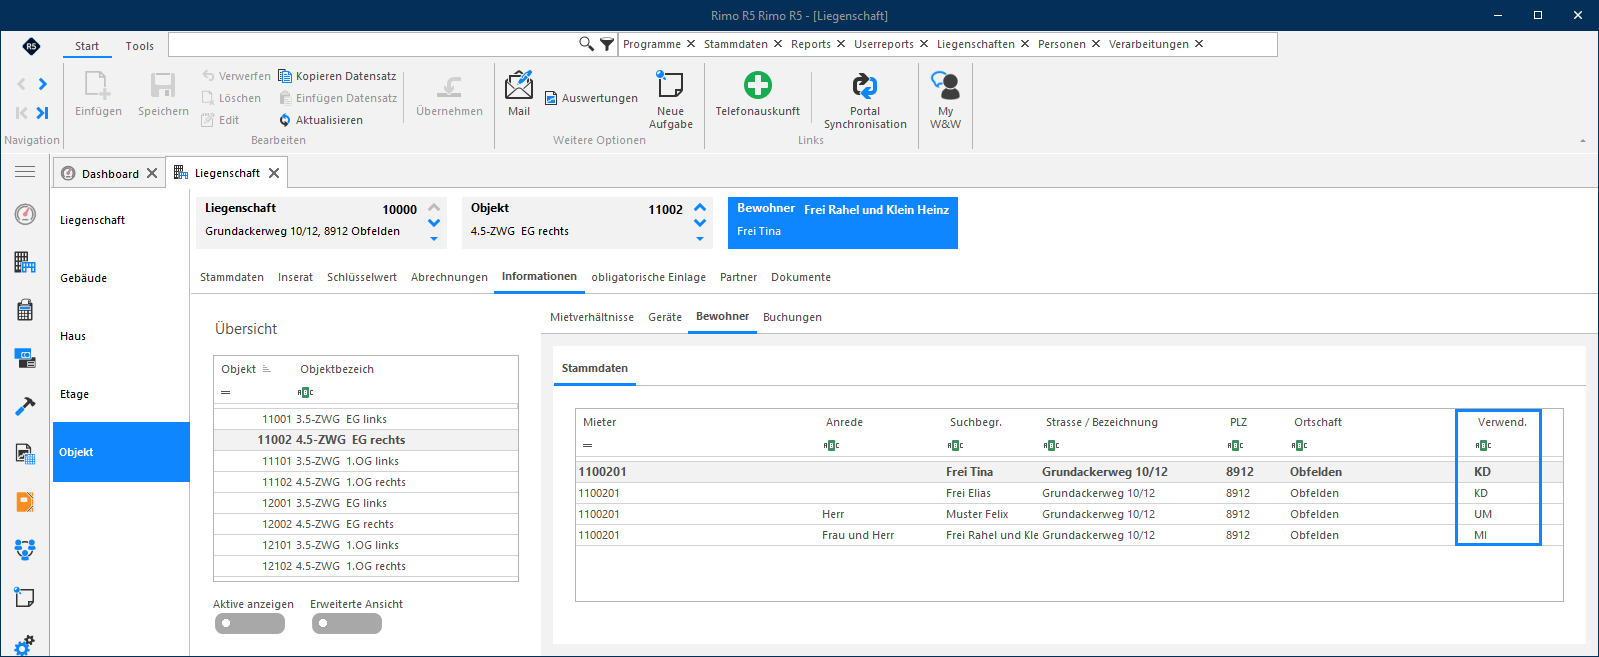Click the My W&W icon
1599x657 pixels.
[945, 85]
